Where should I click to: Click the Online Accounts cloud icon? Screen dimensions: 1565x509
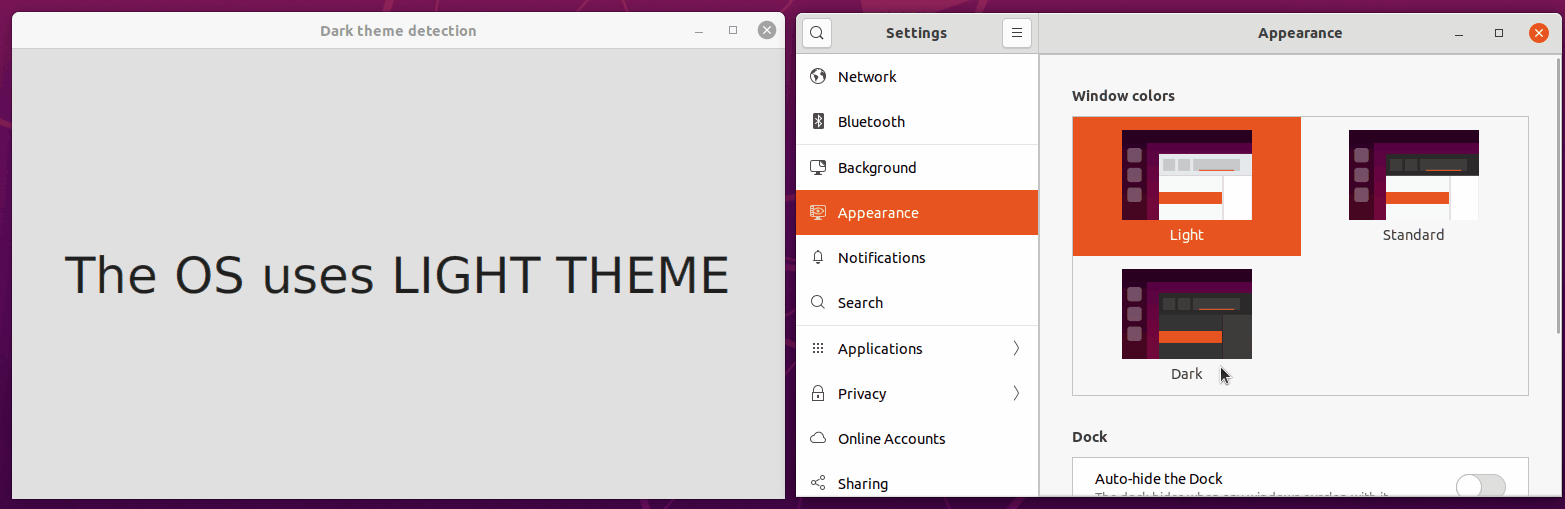818,439
